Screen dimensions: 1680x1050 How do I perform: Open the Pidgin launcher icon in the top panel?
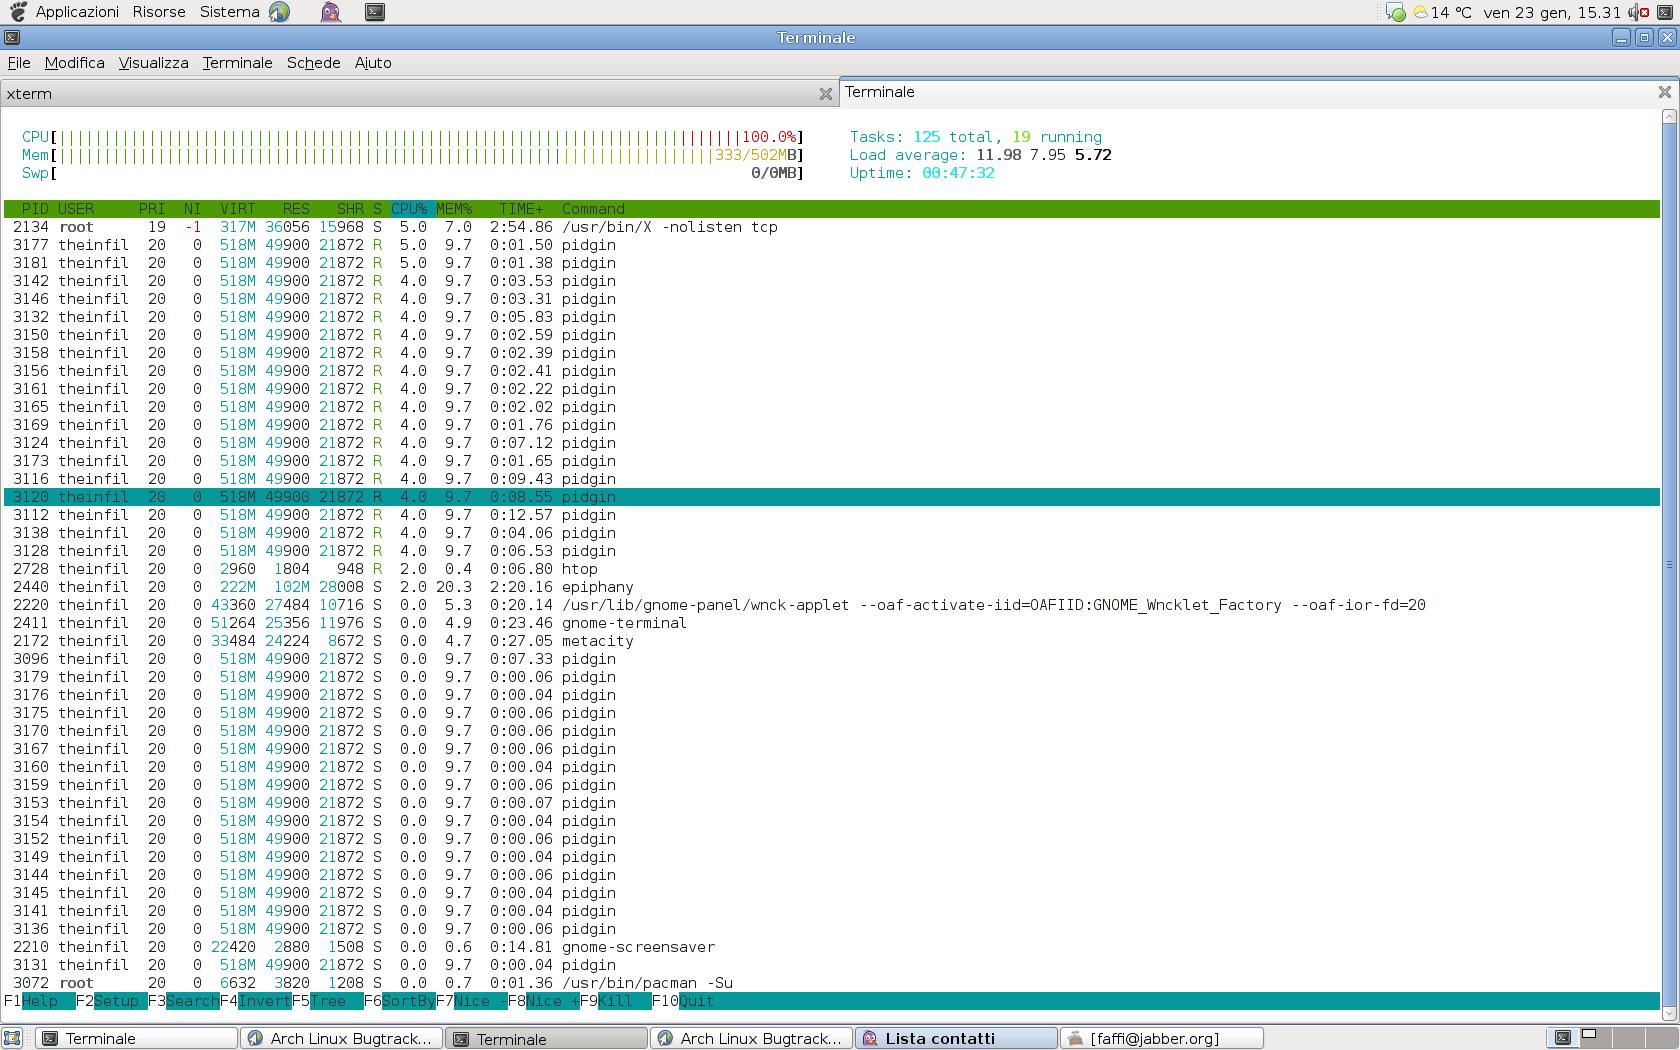tap(331, 12)
